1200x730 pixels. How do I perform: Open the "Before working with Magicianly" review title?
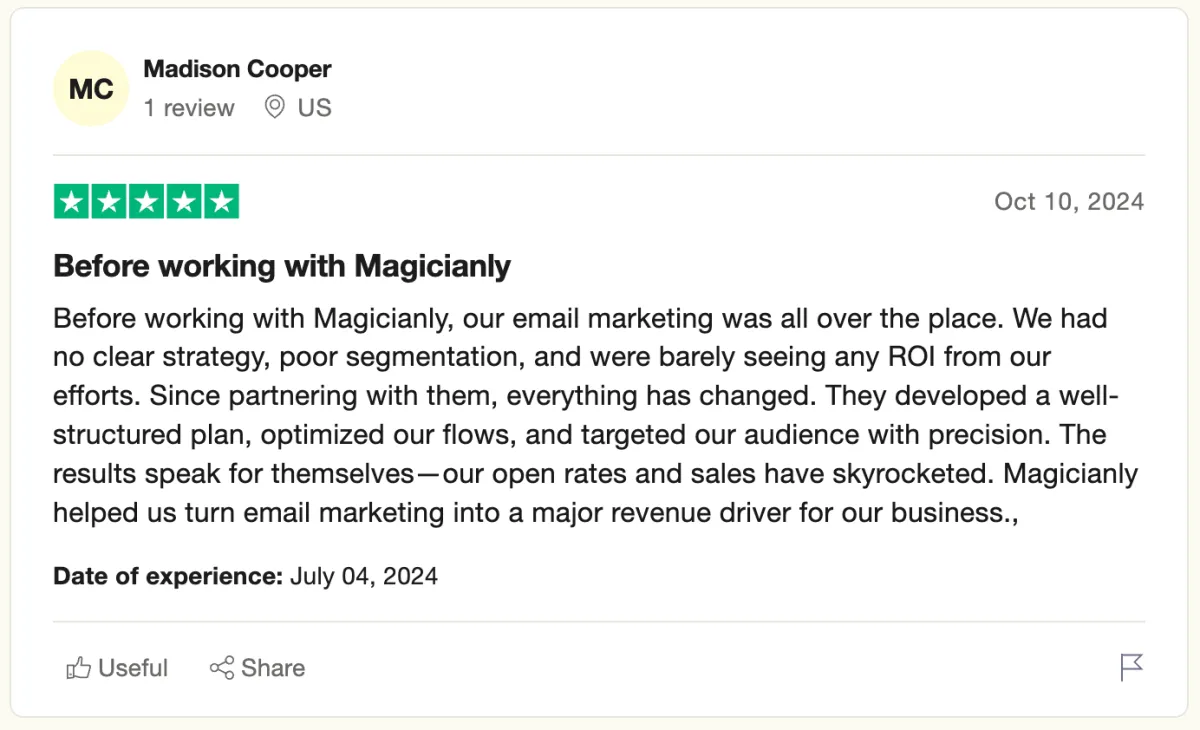pyautogui.click(x=282, y=266)
